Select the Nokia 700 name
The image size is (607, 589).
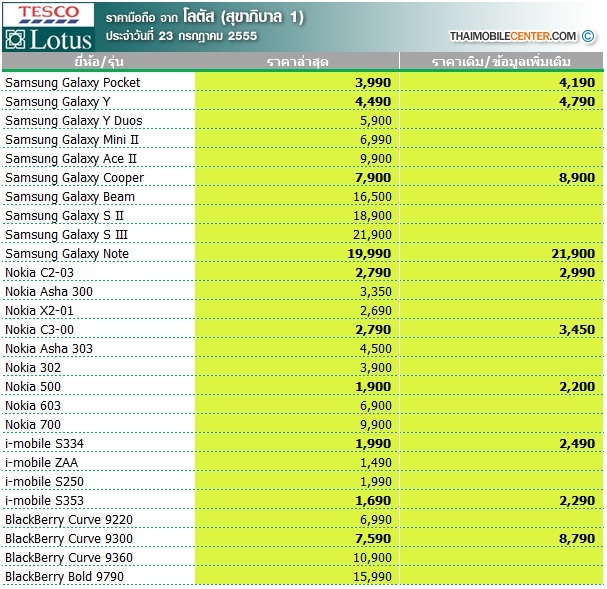pos(33,424)
